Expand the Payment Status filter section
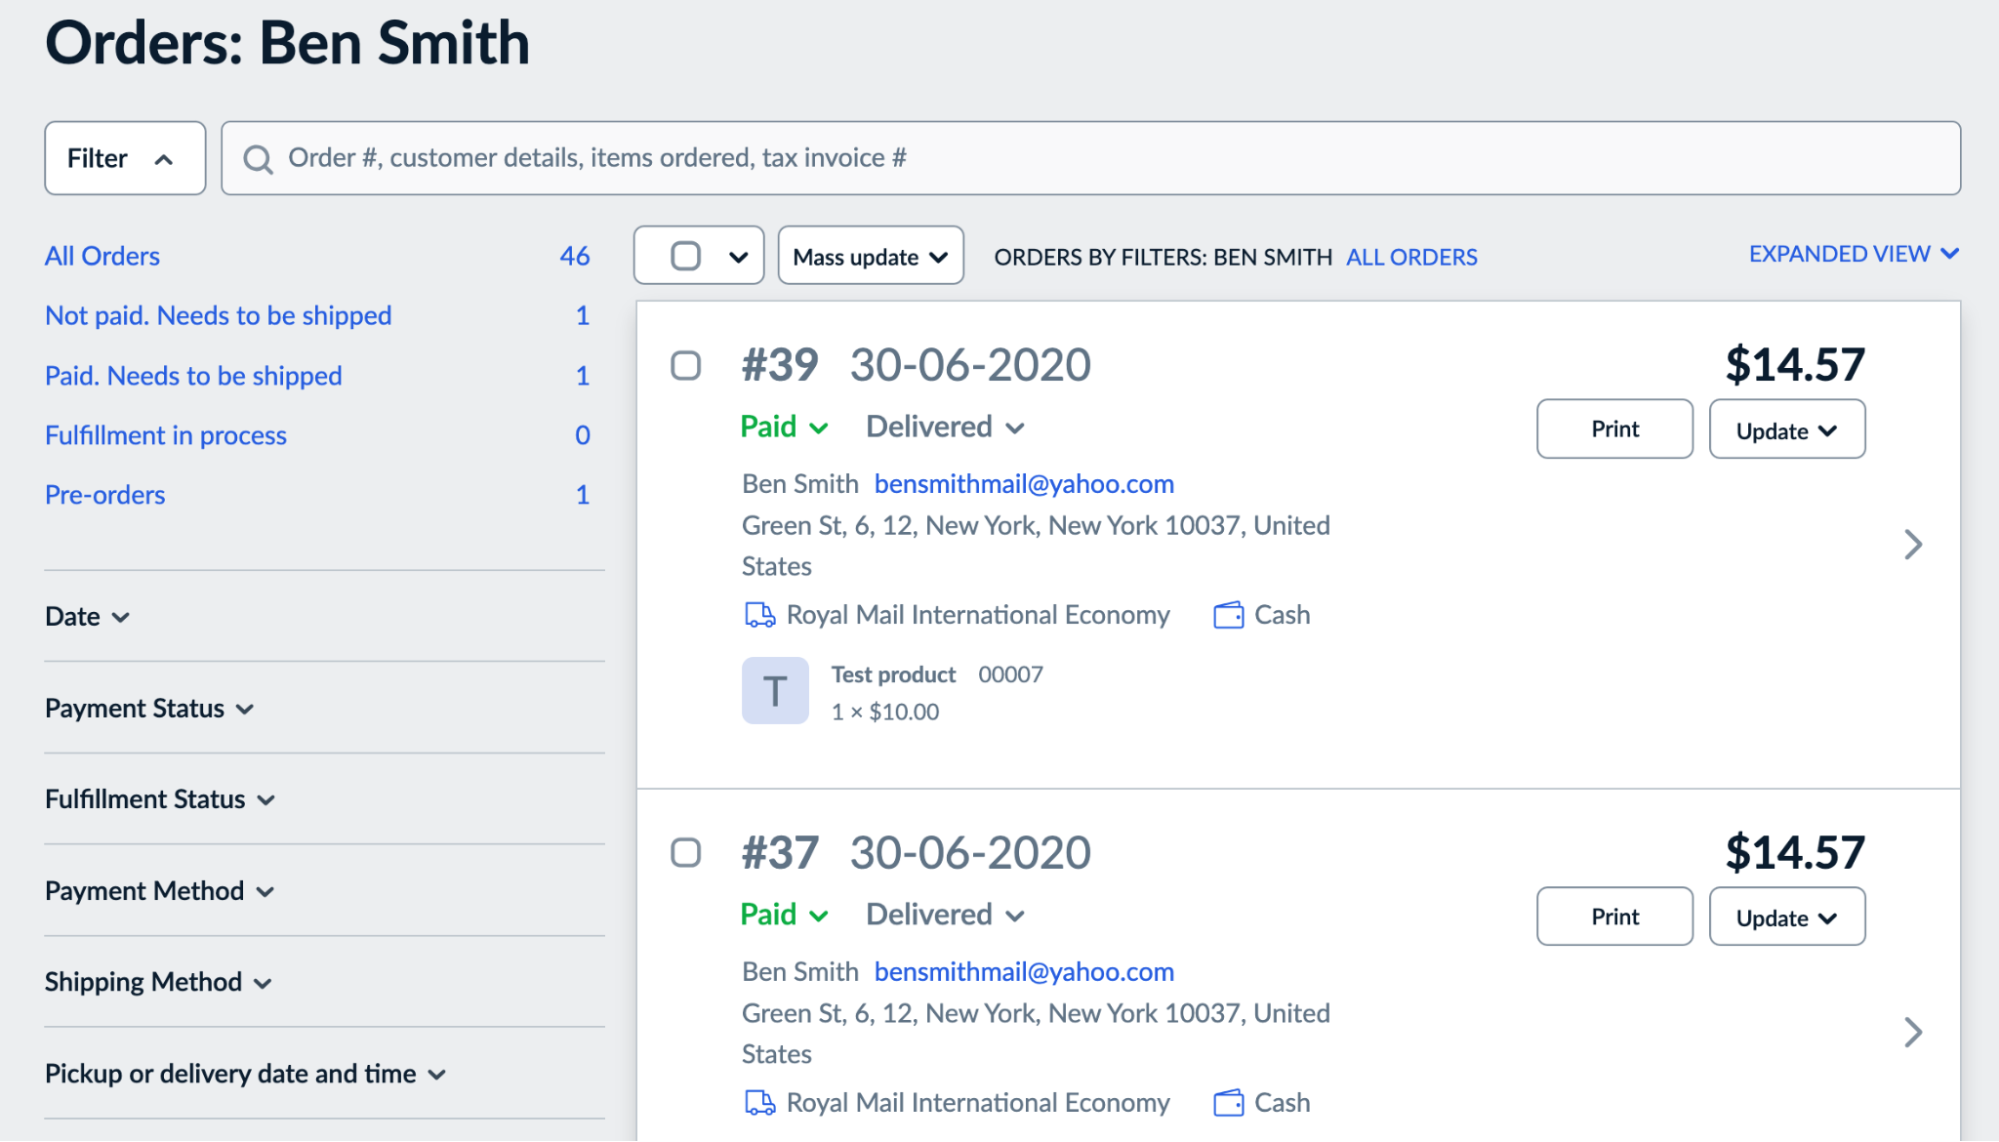Viewport: 1999px width, 1142px height. coord(149,708)
